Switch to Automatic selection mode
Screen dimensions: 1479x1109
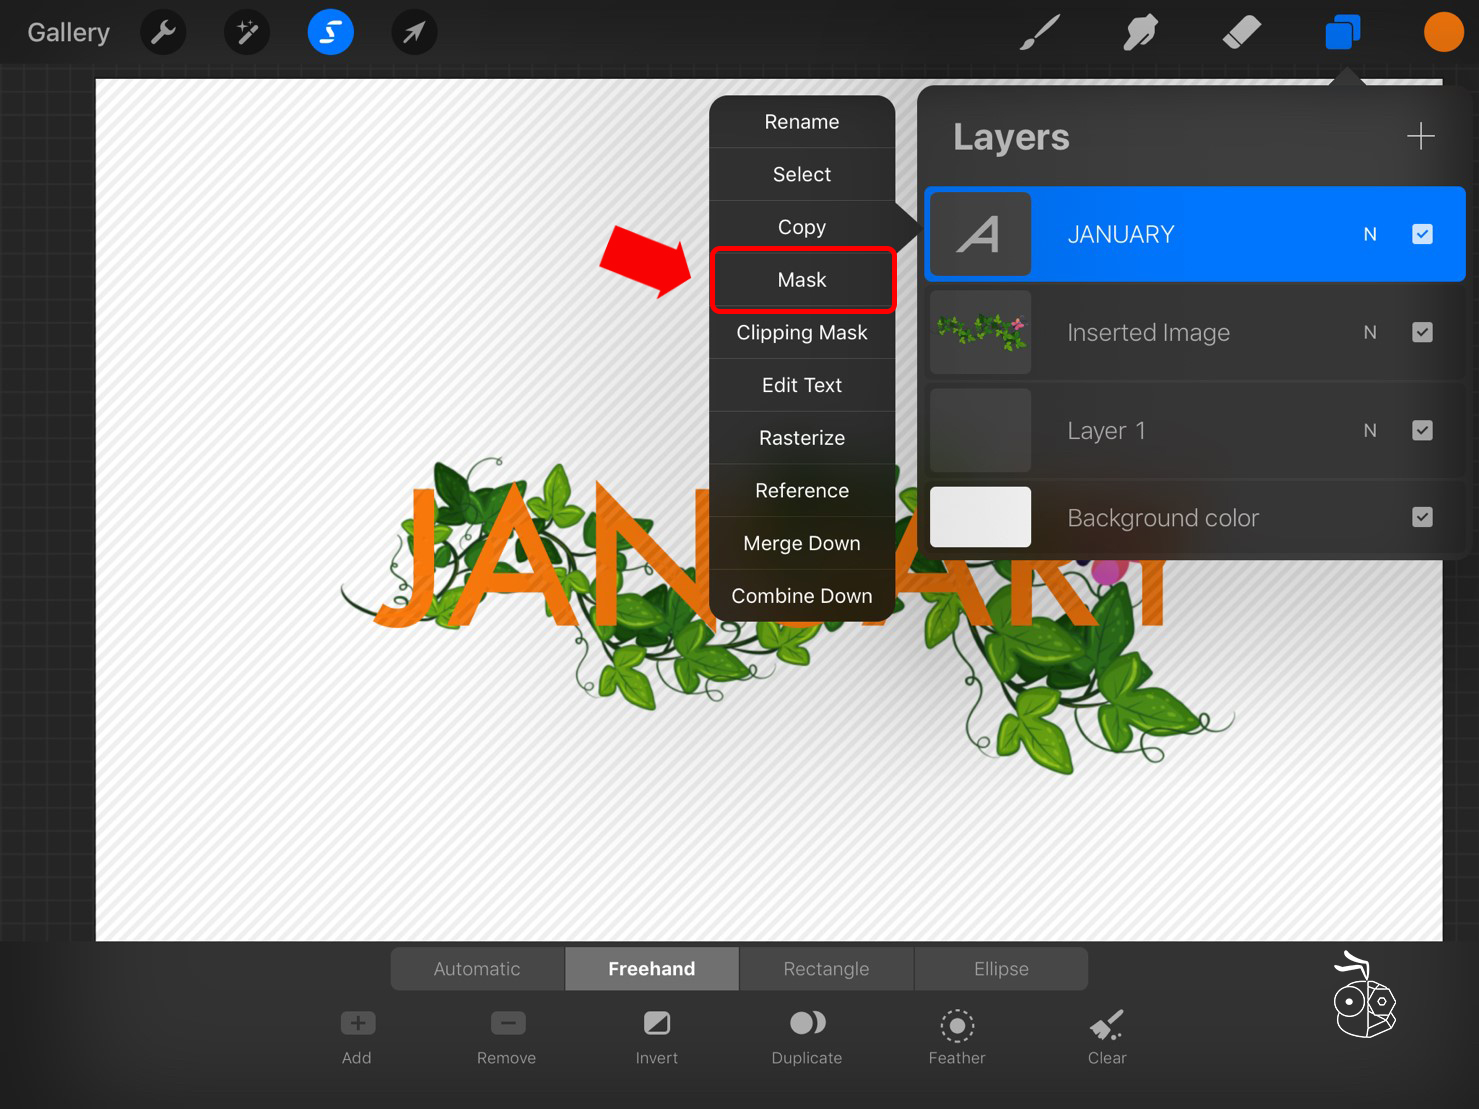(x=477, y=969)
